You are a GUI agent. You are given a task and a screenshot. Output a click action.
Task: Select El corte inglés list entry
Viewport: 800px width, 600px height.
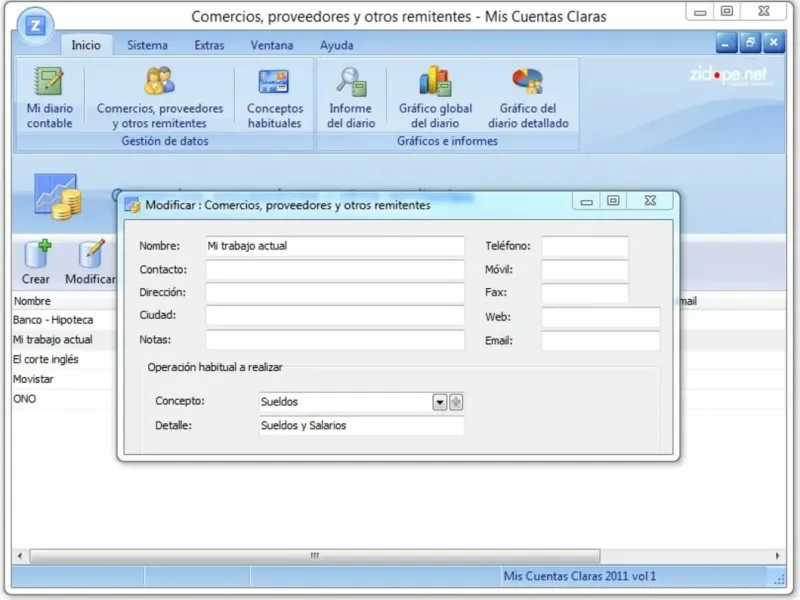tap(64, 360)
